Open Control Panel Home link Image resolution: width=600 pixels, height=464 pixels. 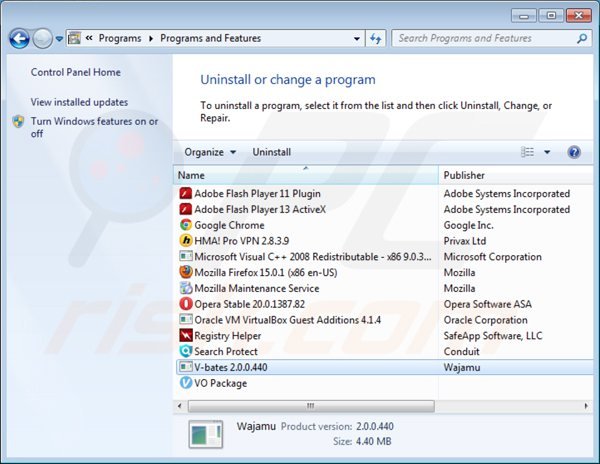click(75, 72)
